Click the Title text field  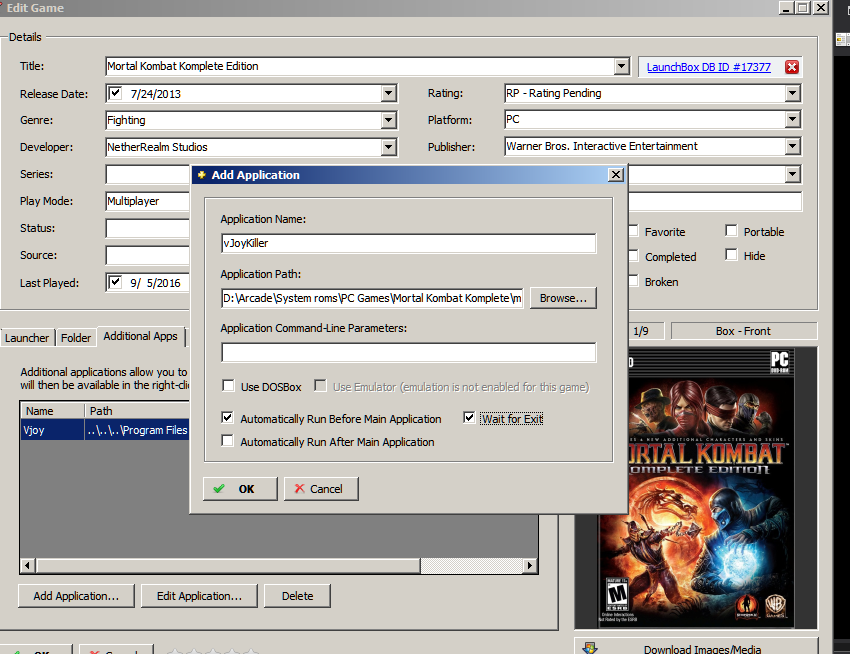pos(360,66)
